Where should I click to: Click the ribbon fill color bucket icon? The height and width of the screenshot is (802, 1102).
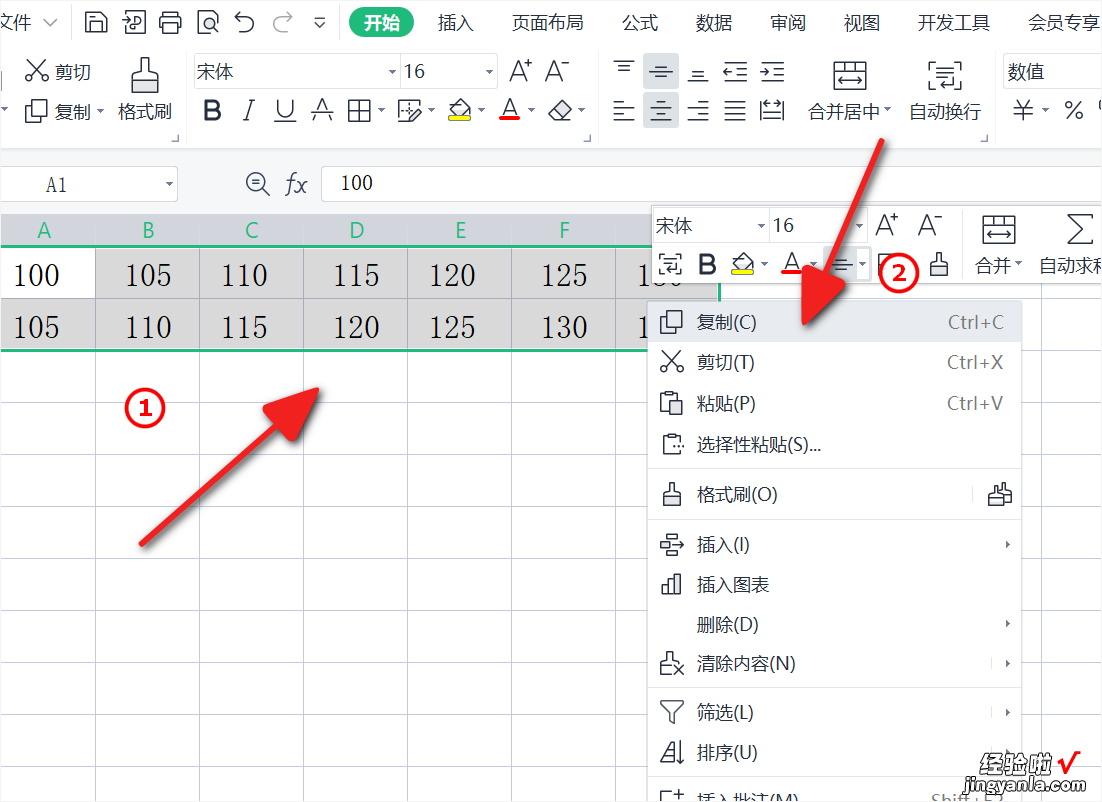460,110
